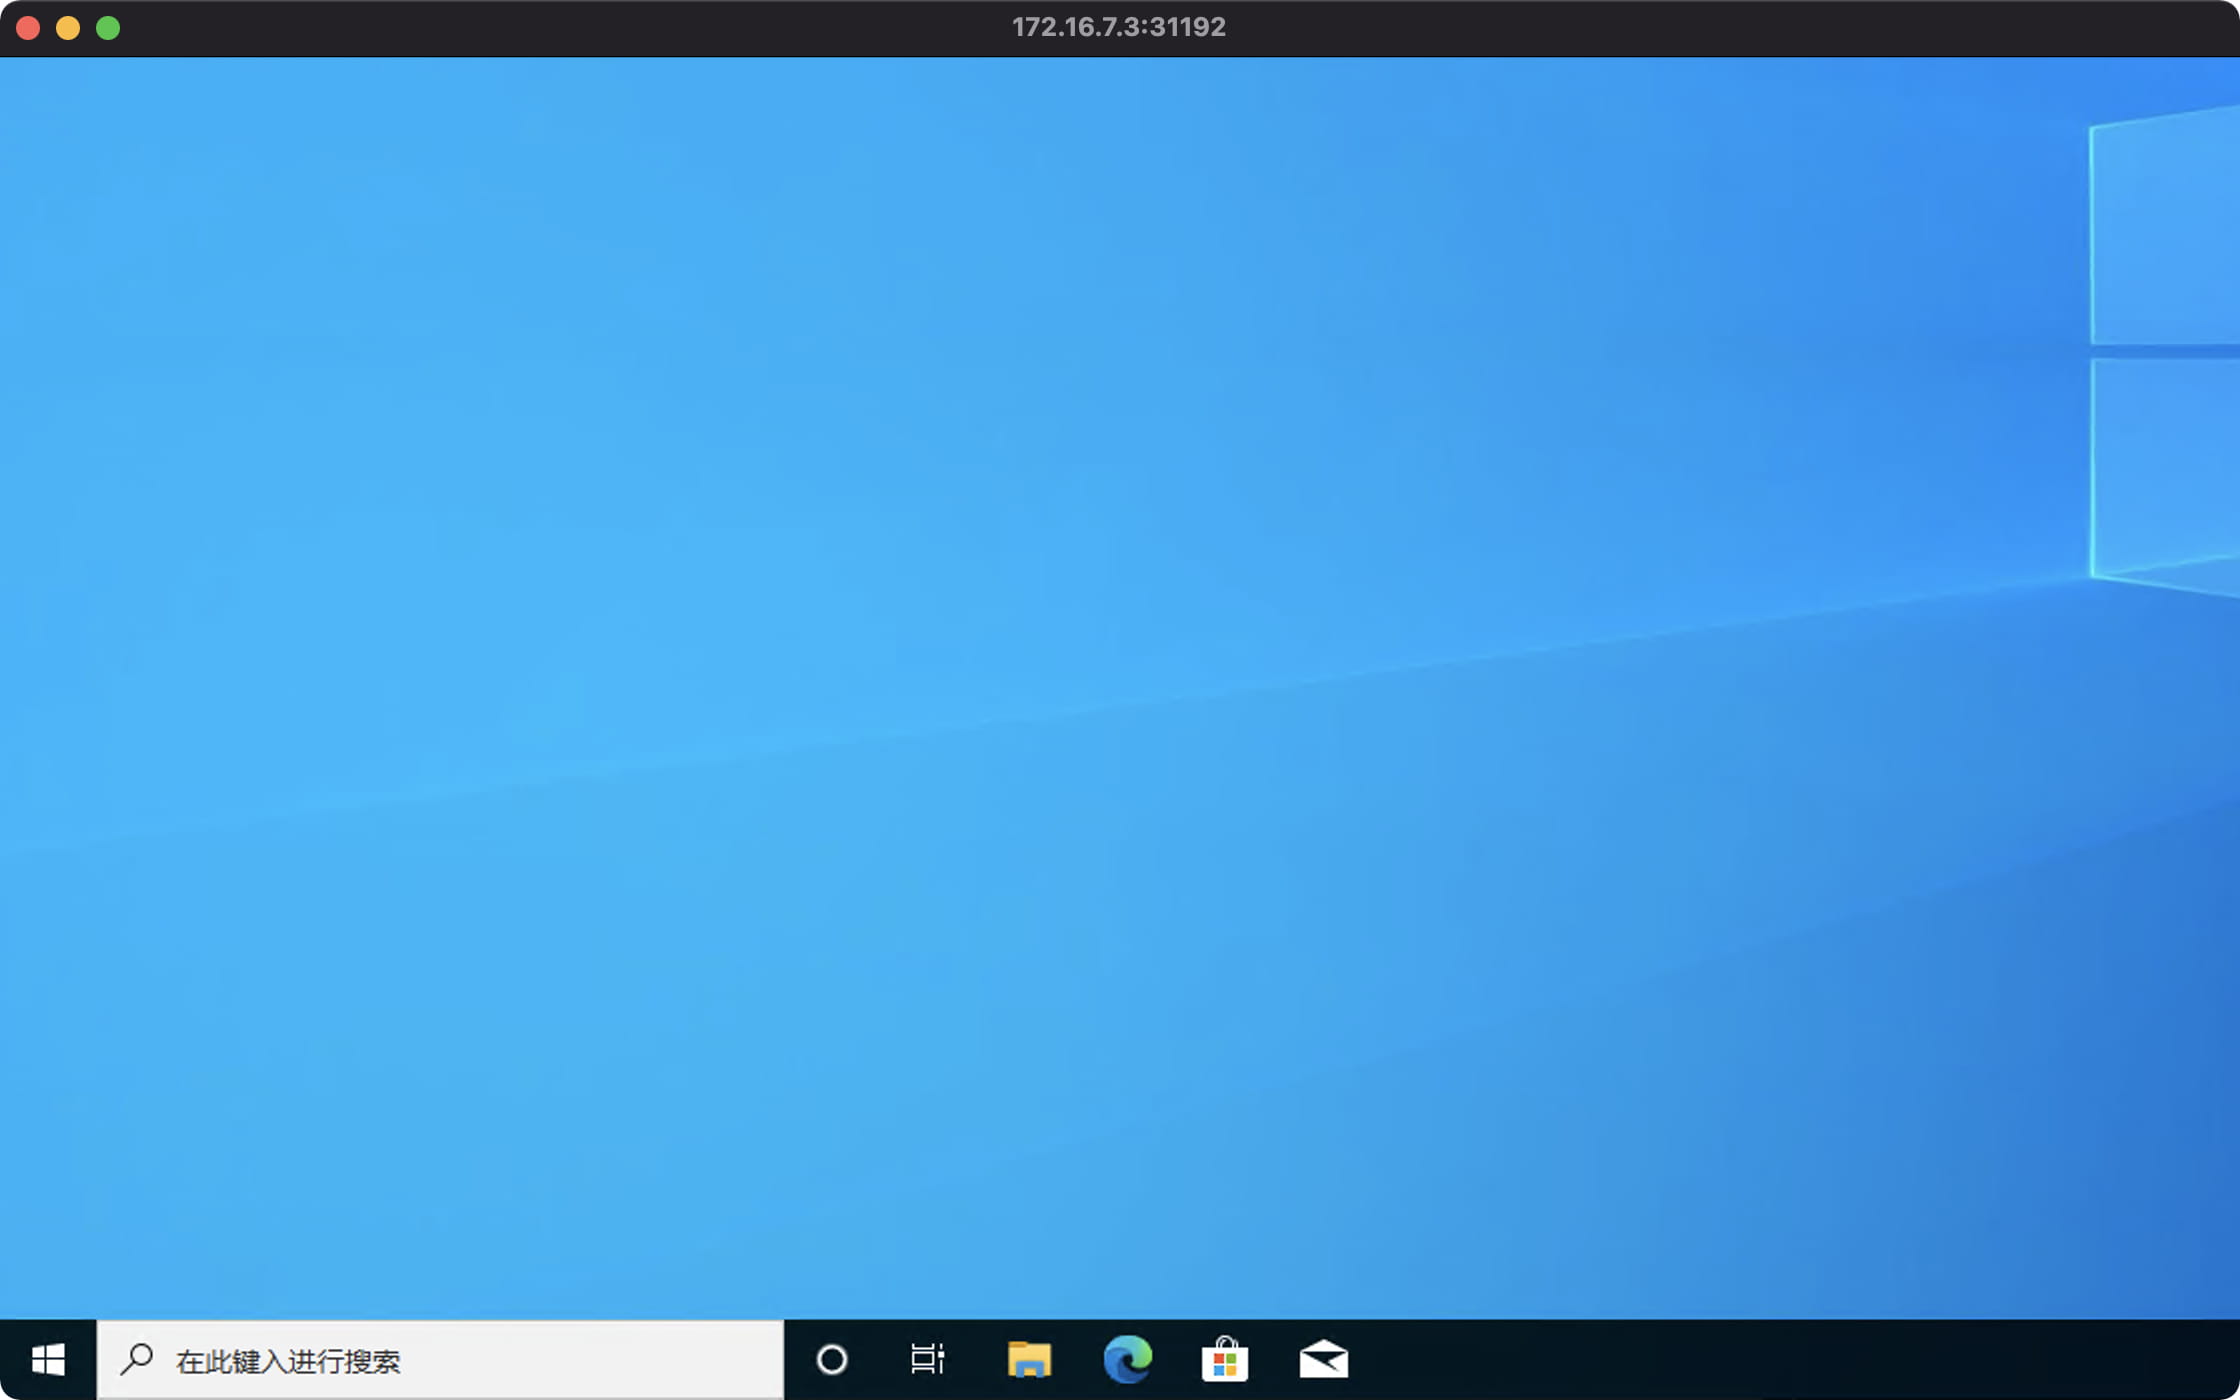Click empty taskbar area right of Mail
Viewport: 2240px width, 1400px height.
(1800, 1359)
